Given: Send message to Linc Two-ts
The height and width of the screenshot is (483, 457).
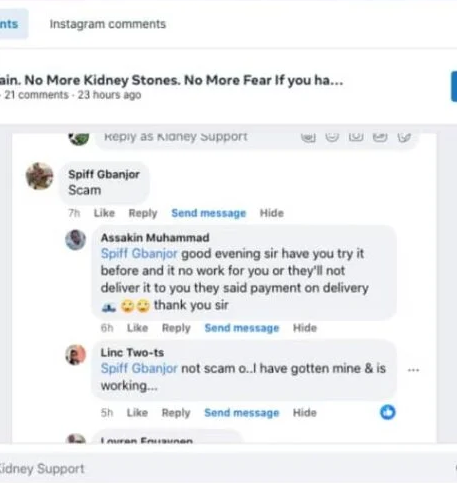Looking at the screenshot, I should tap(242, 413).
